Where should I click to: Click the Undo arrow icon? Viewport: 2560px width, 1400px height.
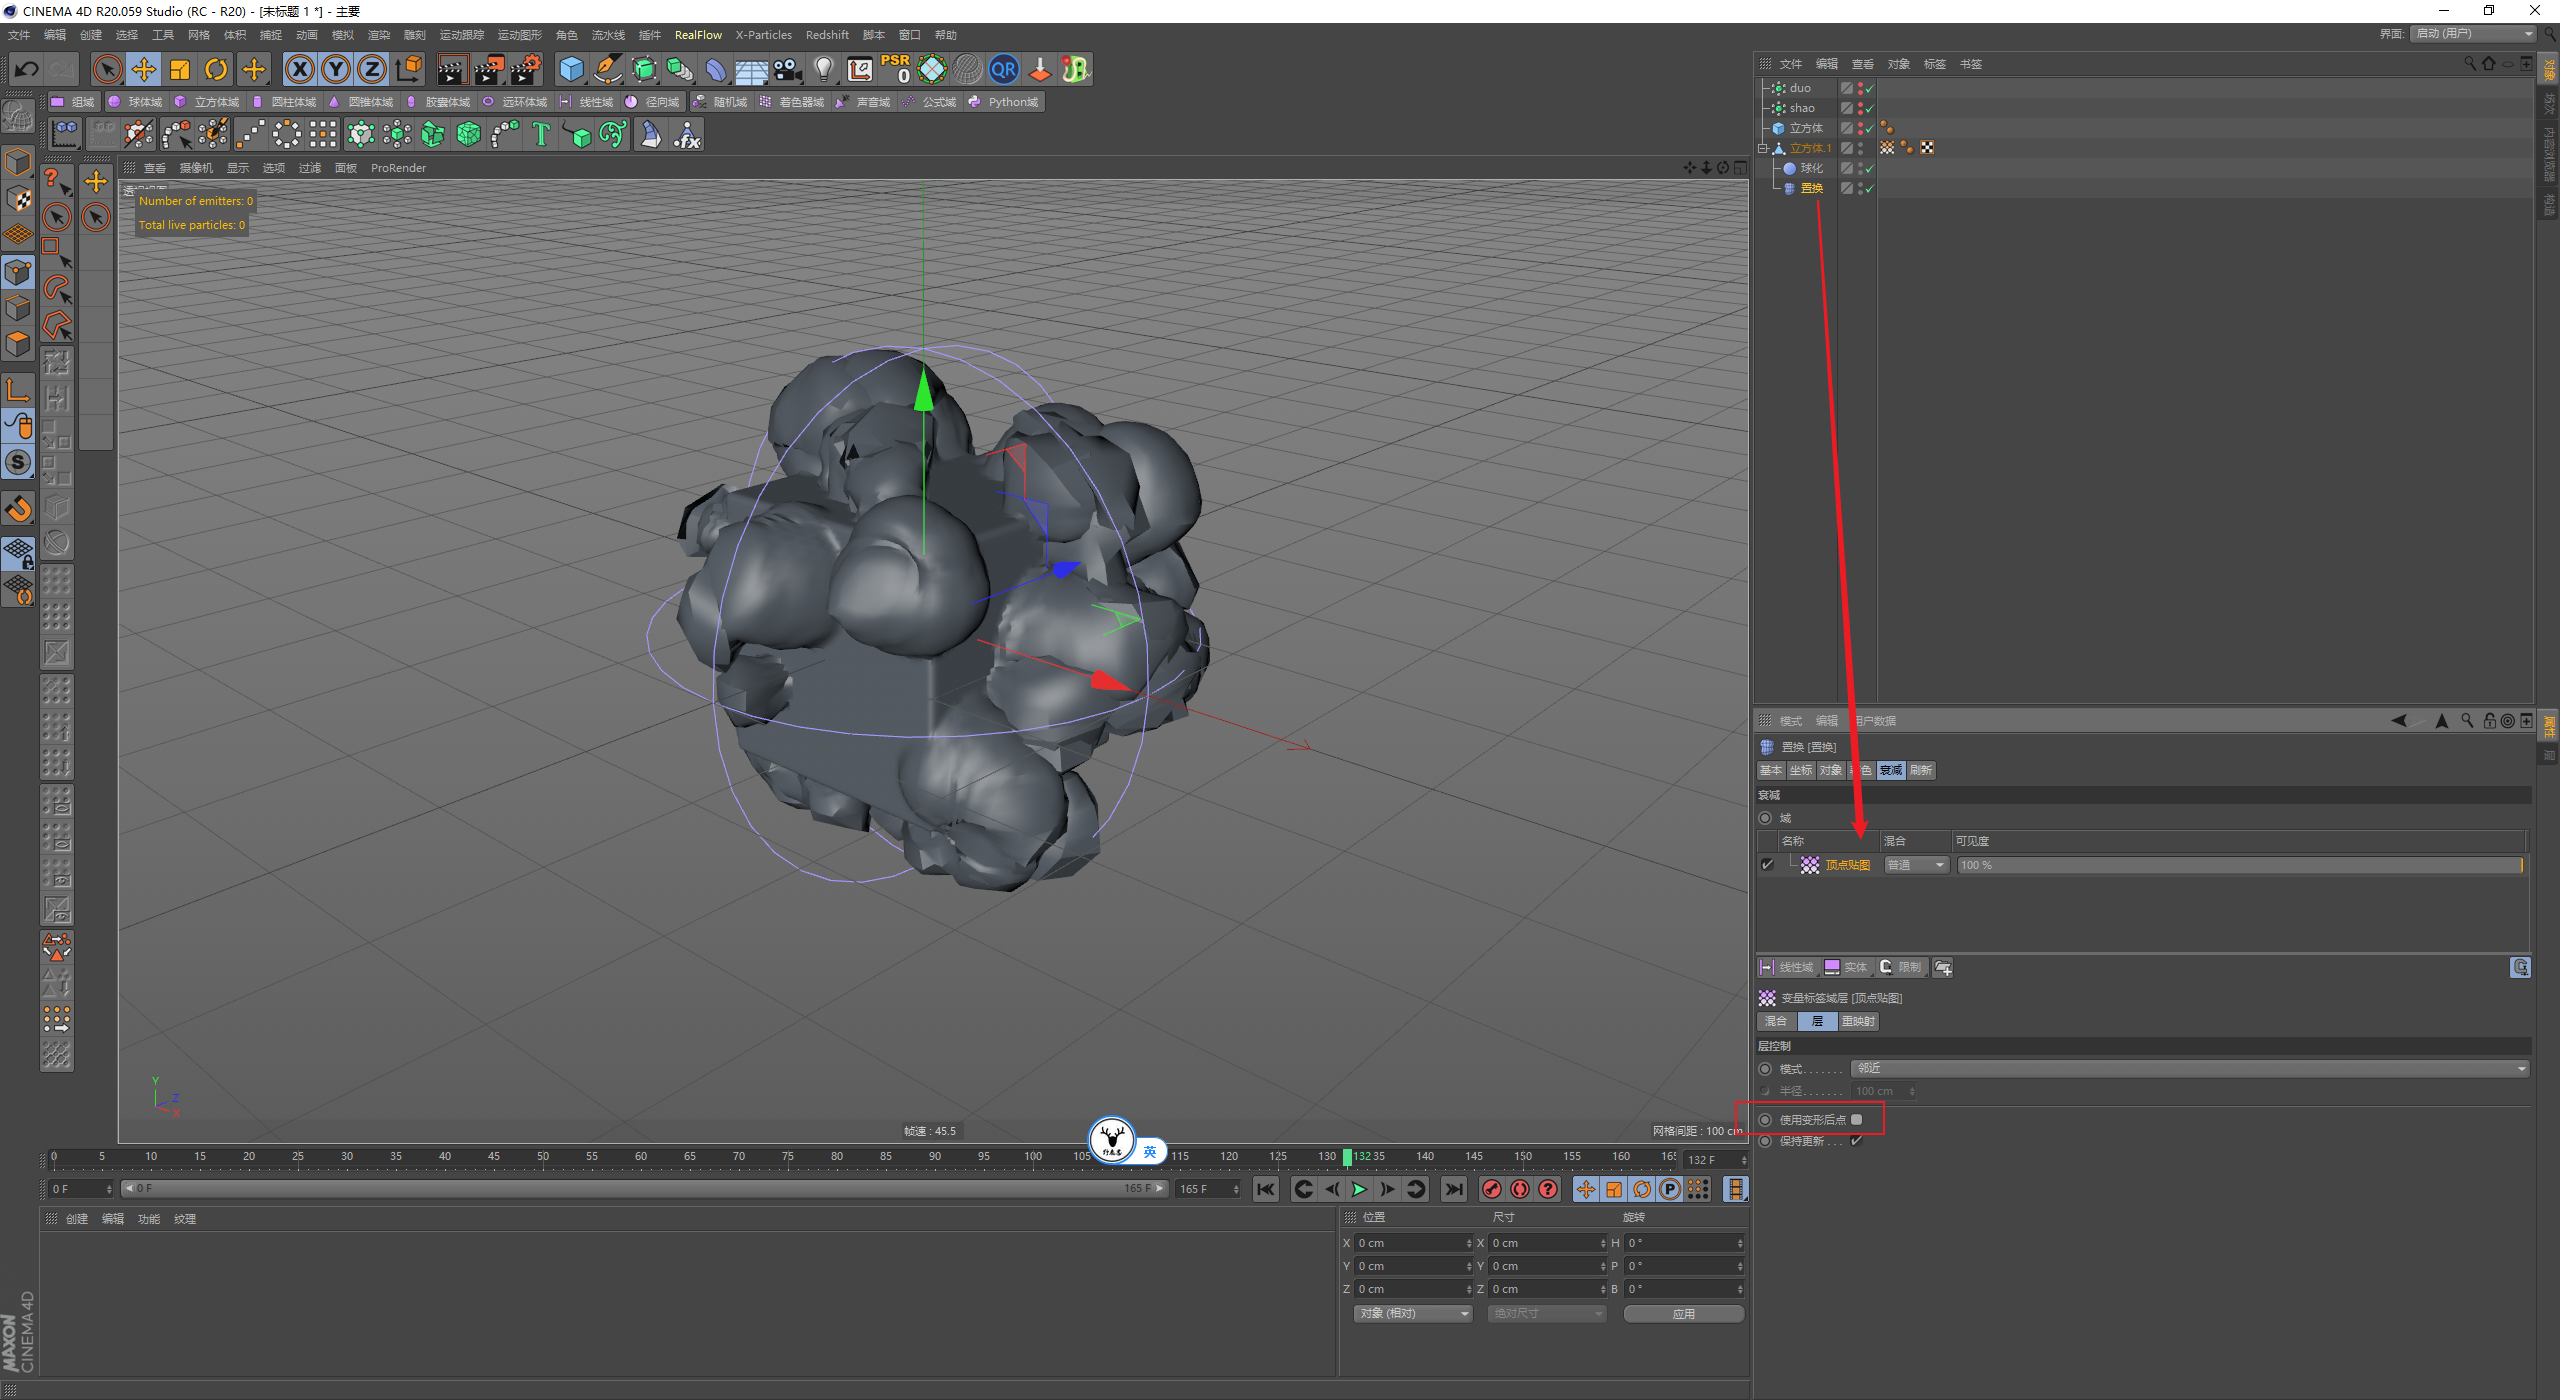[27, 69]
